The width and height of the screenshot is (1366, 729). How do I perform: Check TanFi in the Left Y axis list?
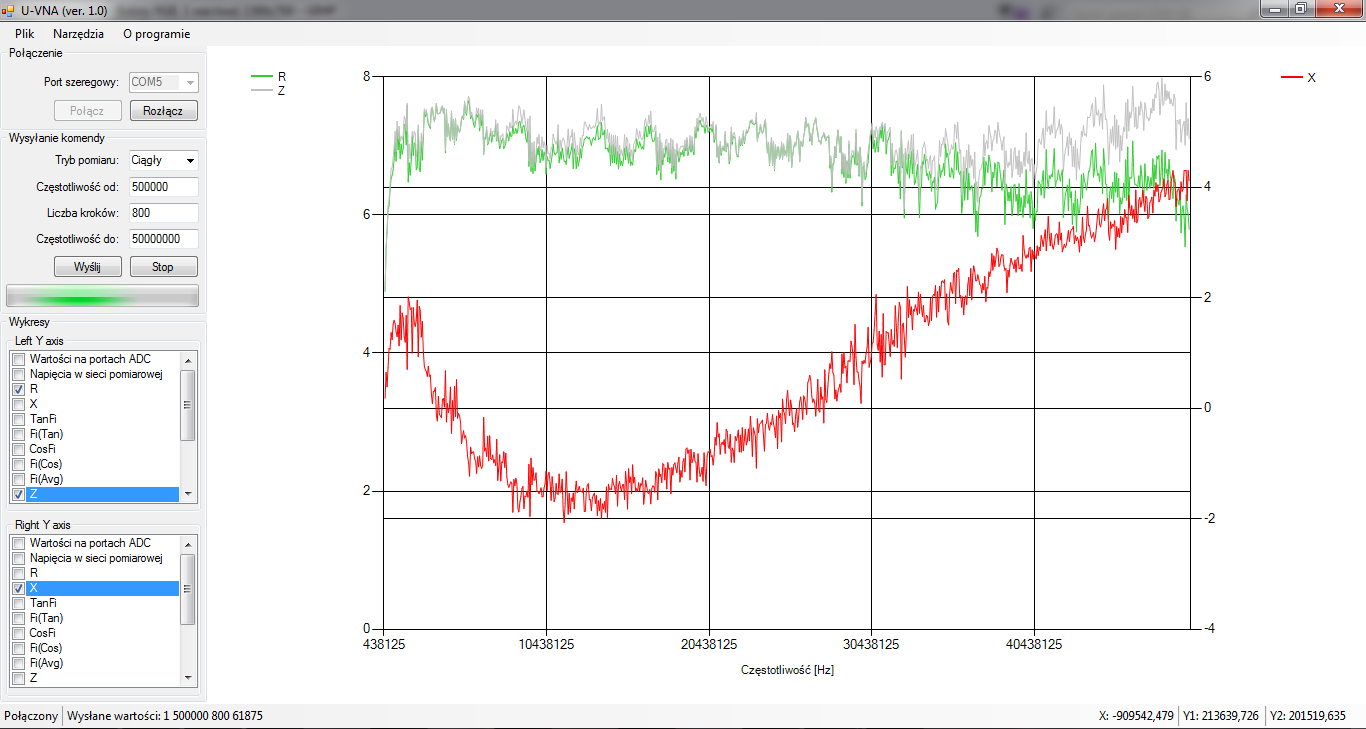(x=18, y=419)
